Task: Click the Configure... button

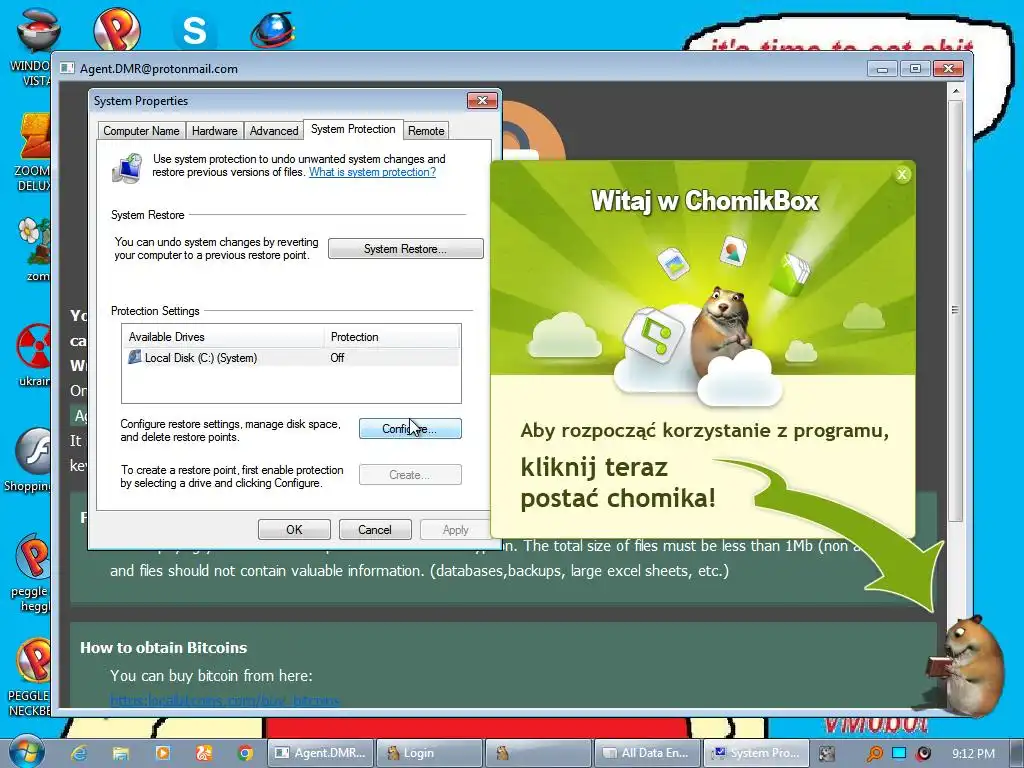Action: point(410,429)
